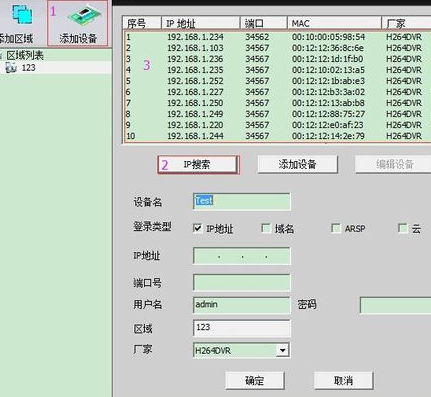431x397 pixels.
Task: Select device row 192.168.1.234
Action: (x=277, y=37)
